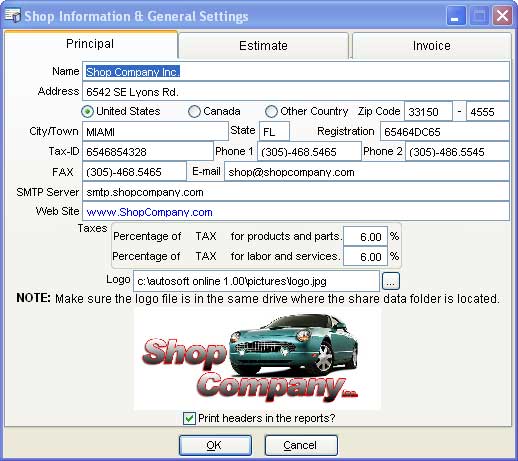Click into the SMTP Server field
Image resolution: width=518 pixels, height=461 pixels.
click(x=296, y=192)
